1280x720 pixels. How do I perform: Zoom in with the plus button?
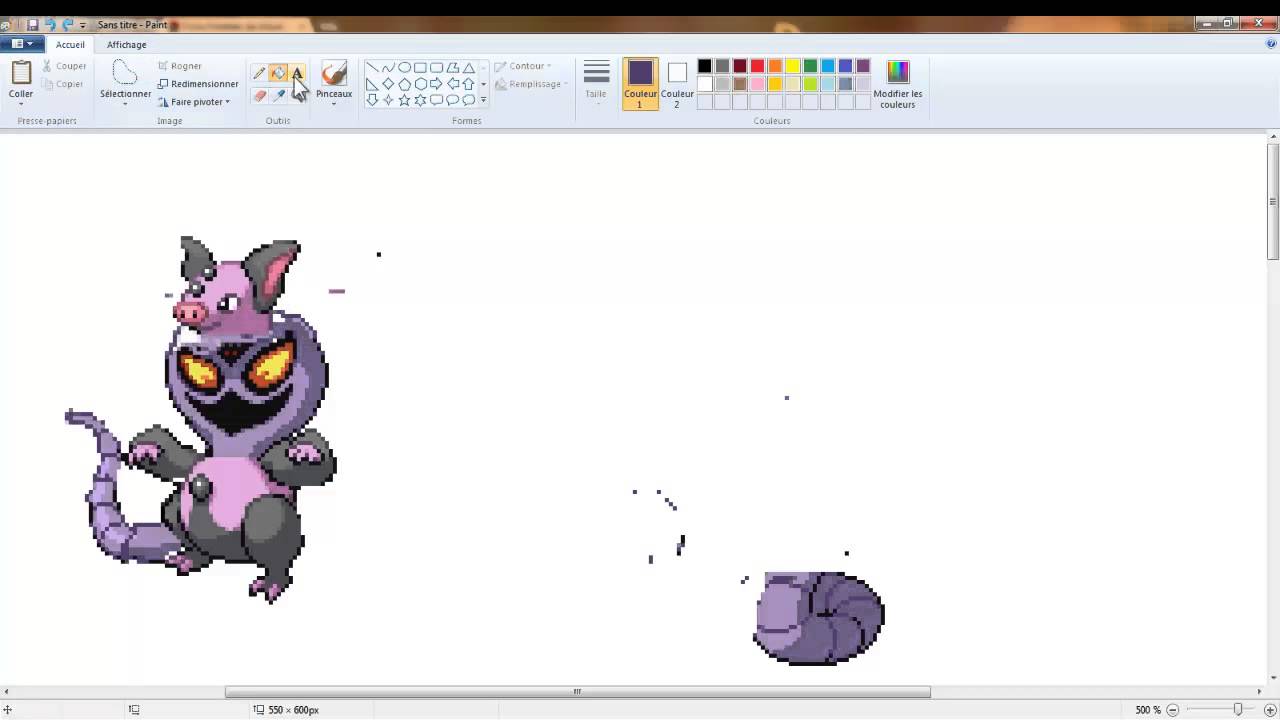tap(1270, 710)
